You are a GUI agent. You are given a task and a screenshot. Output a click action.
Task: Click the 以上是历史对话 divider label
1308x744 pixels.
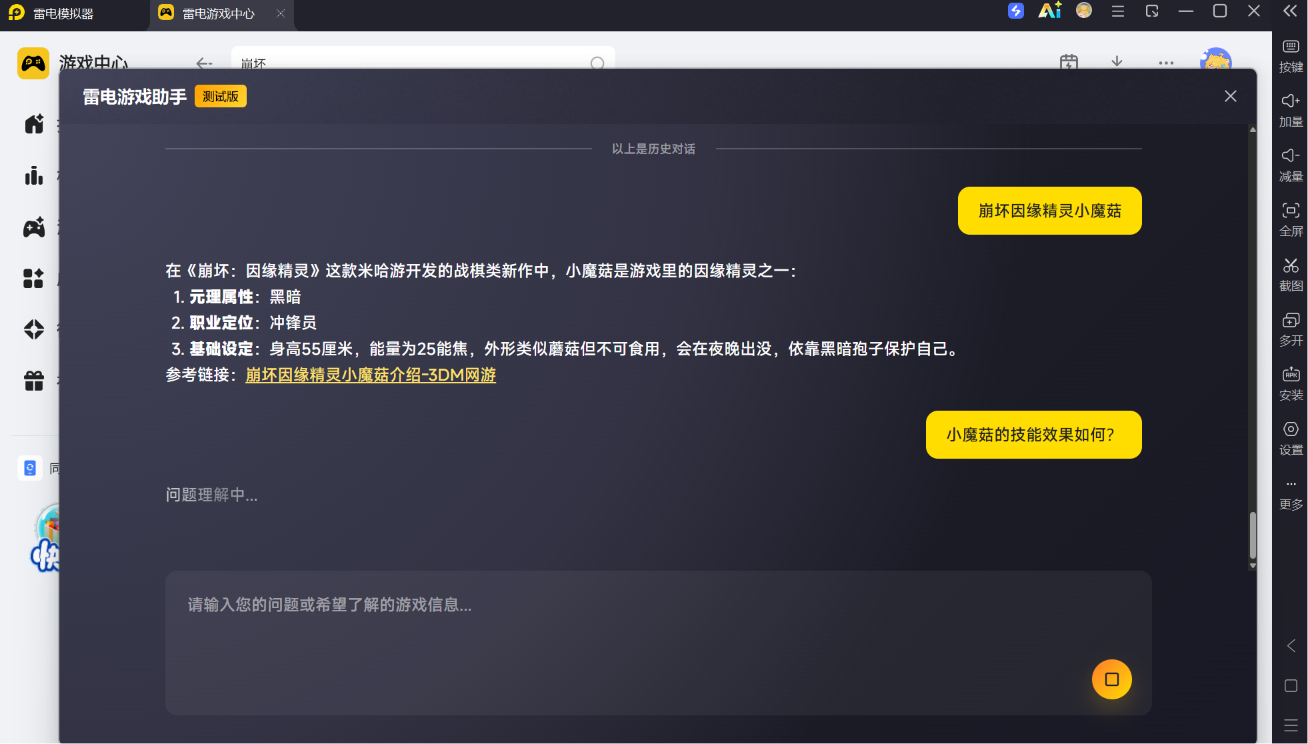[x=653, y=149]
